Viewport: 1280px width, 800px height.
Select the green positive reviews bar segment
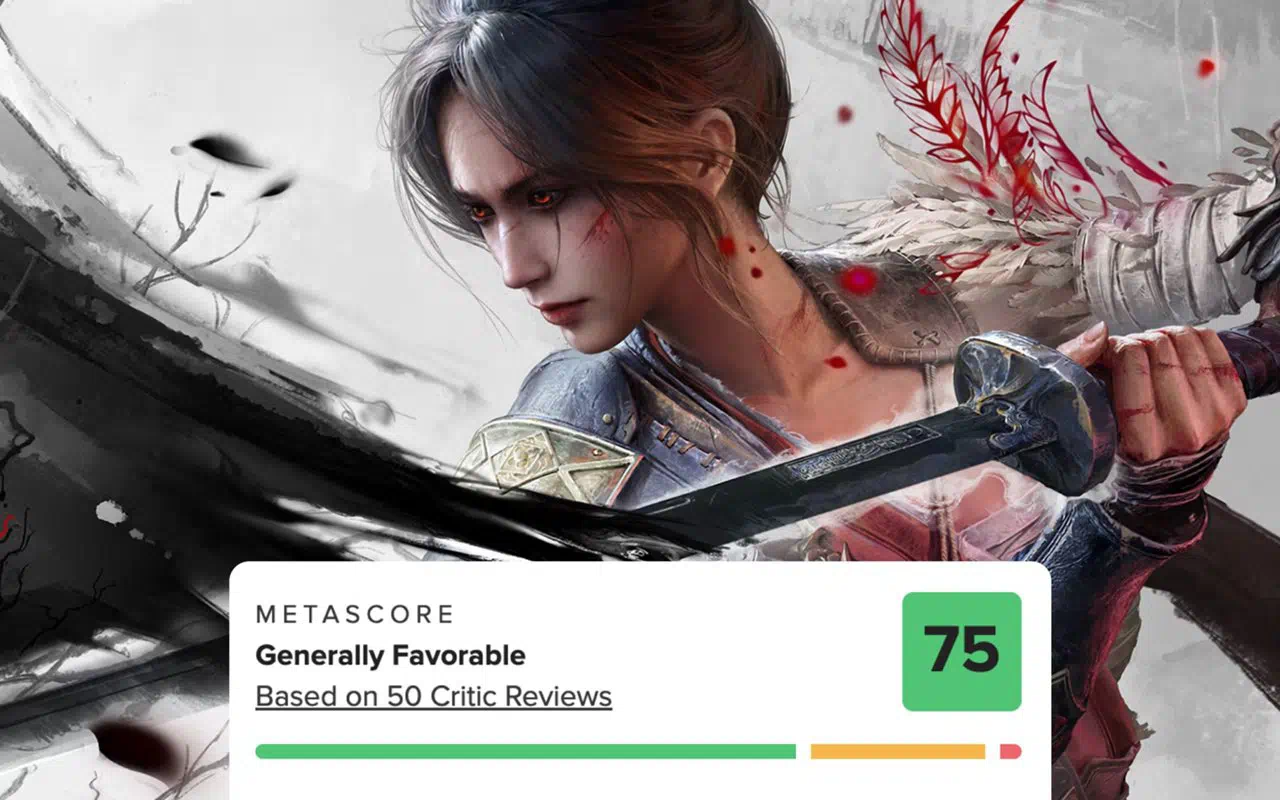pos(526,751)
